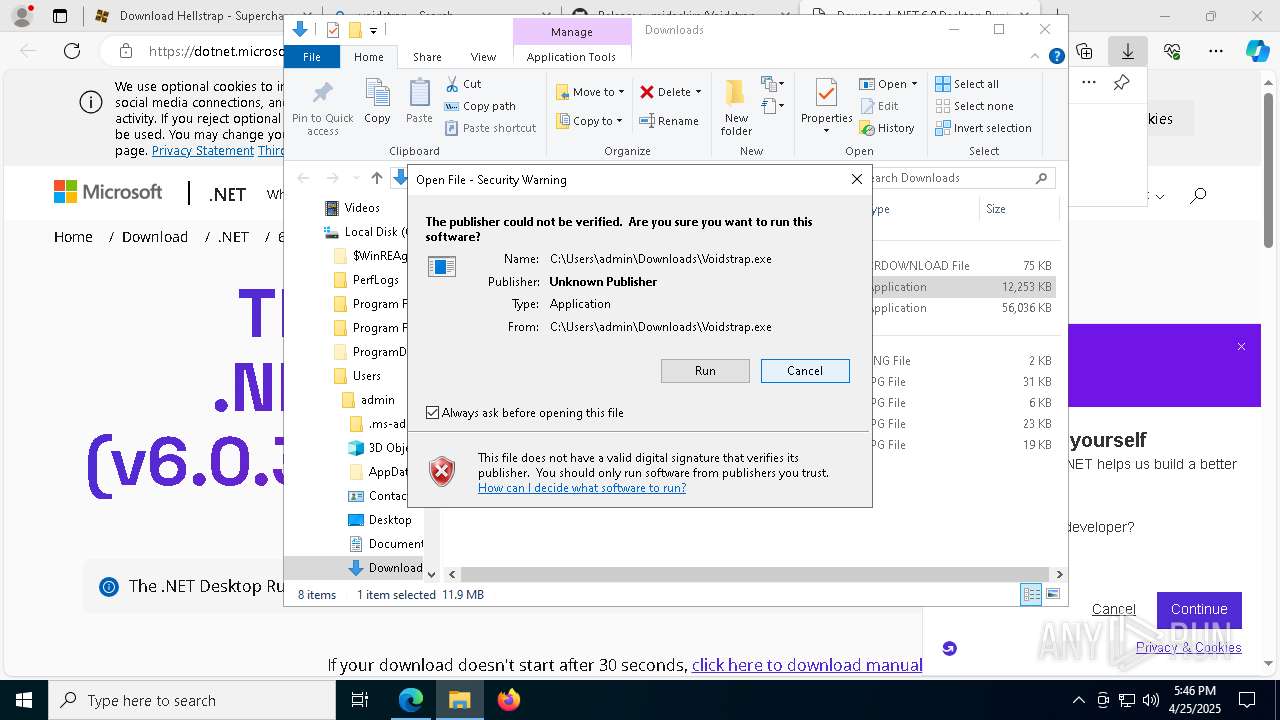Click the Edge Downloads toolbar icon
Viewport: 1280px width, 720px height.
(1128, 51)
